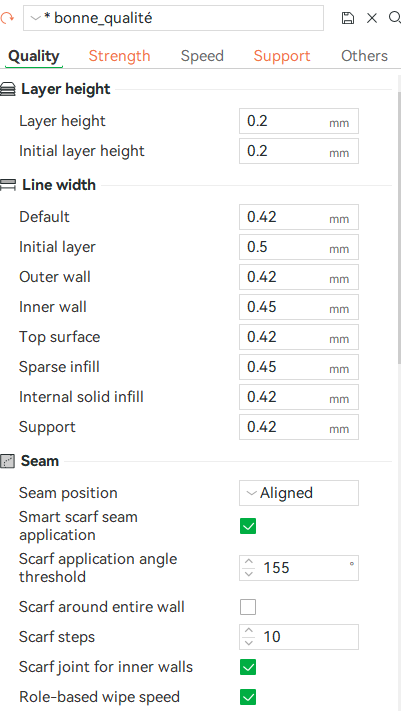Click the settings panel vertical scrollbar
401x711 pixels.
coord(399,222)
